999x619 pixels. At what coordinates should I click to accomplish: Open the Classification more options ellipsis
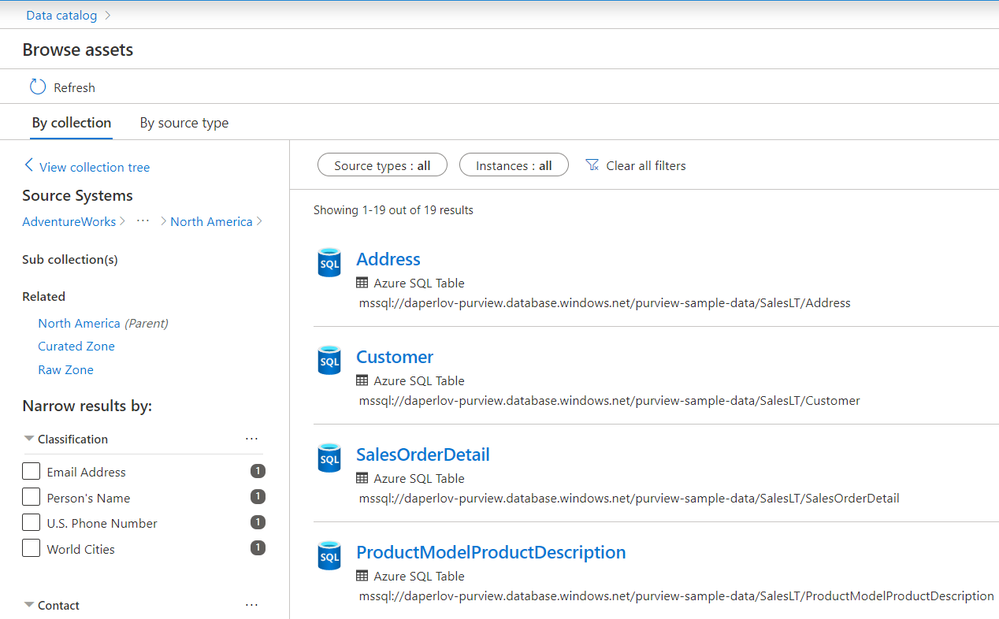pos(252,439)
